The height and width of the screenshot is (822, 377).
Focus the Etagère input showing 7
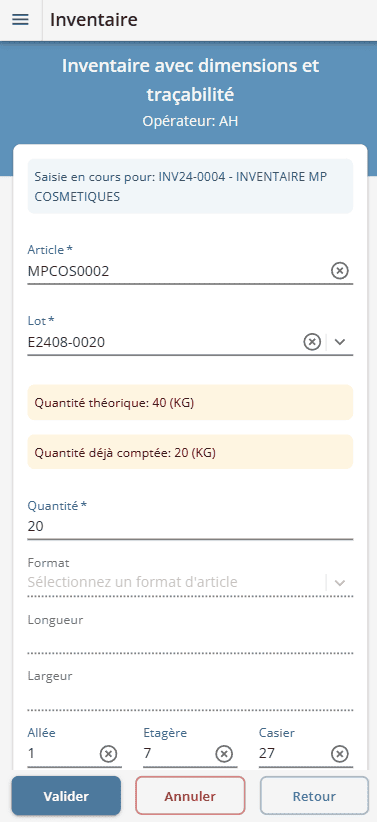(178, 754)
